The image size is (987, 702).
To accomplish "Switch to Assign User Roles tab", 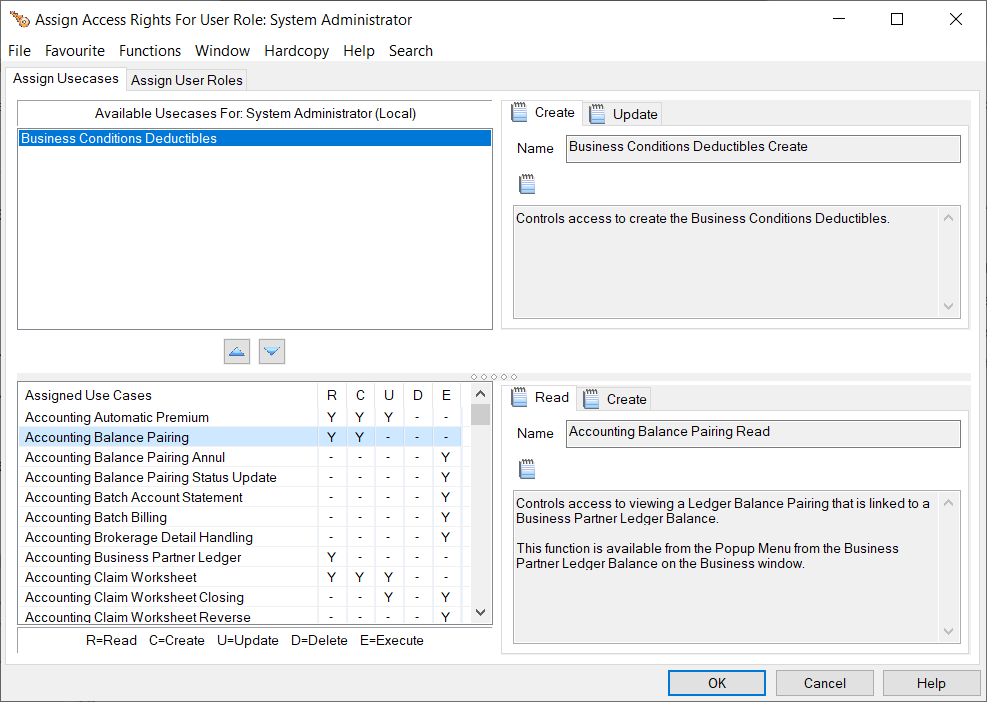I will [x=187, y=80].
